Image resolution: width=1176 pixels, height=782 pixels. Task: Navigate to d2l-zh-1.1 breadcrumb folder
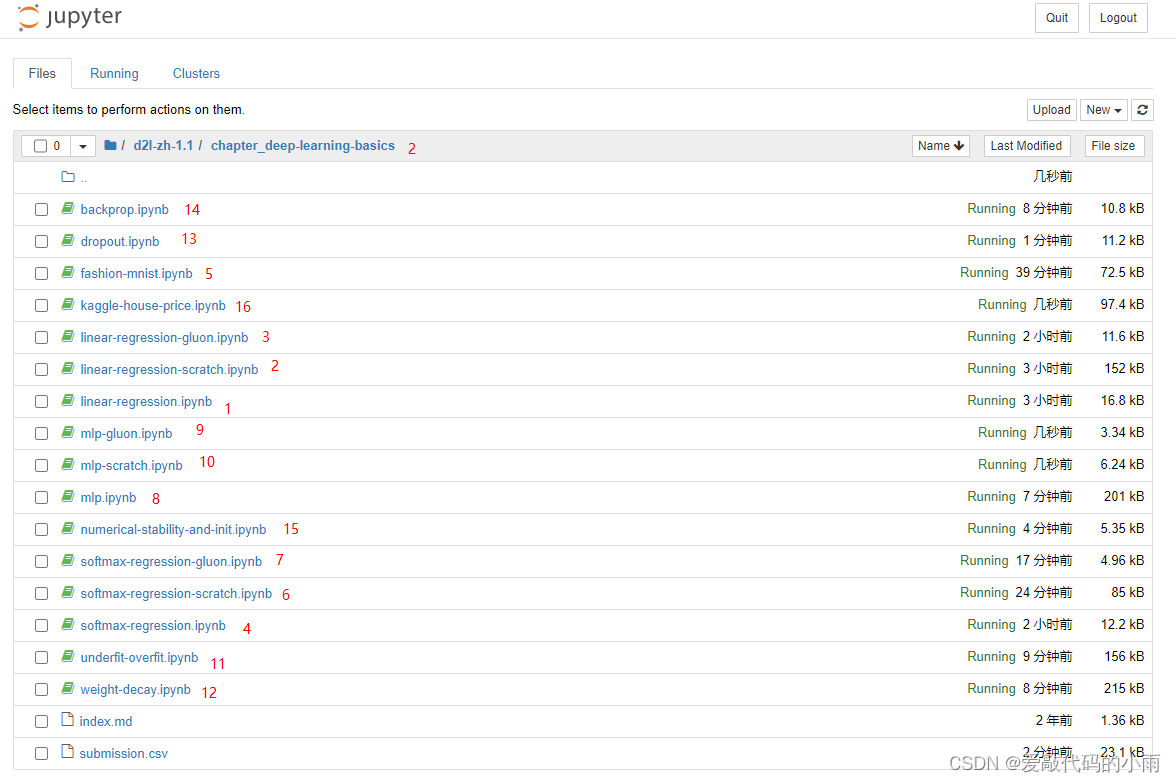[x=163, y=145]
